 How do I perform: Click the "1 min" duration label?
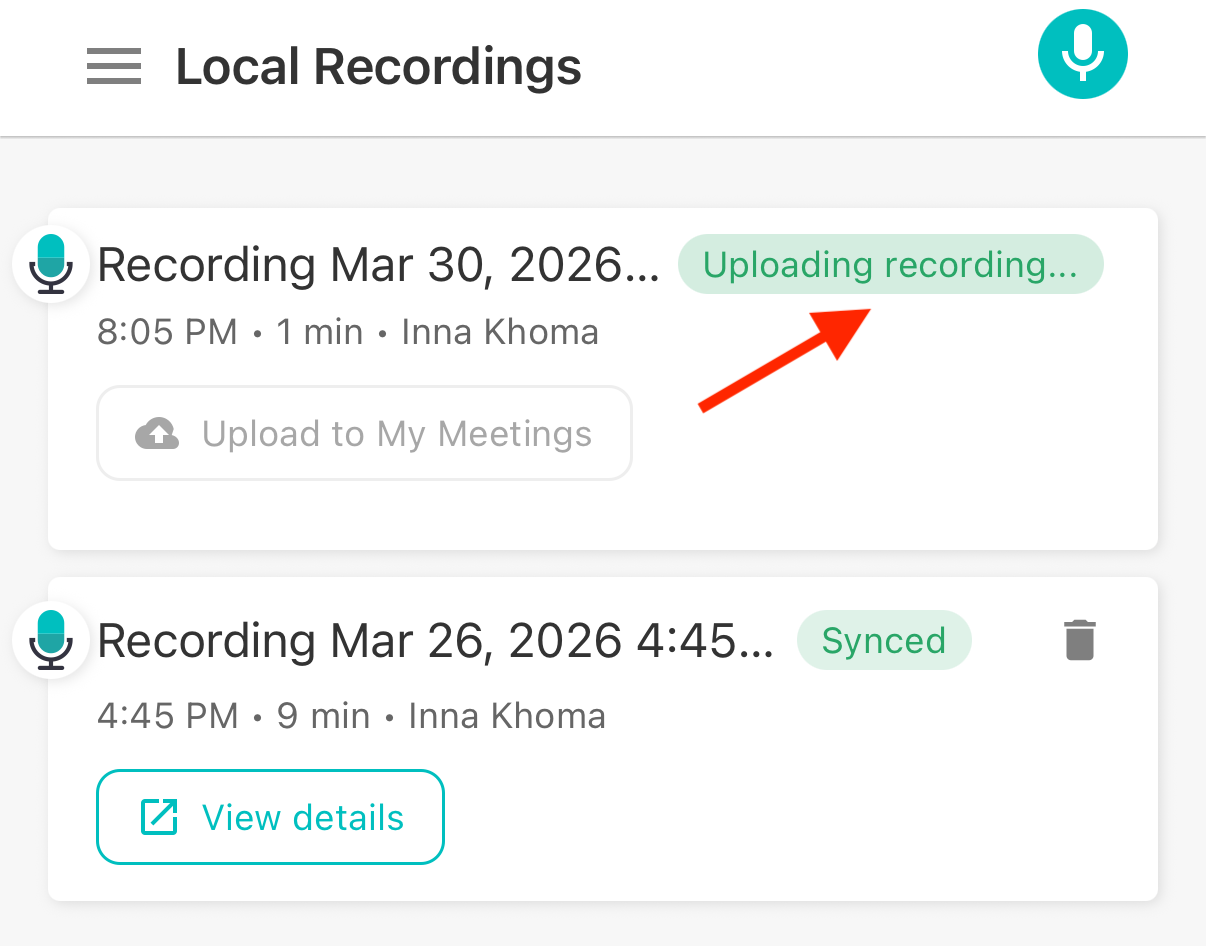tap(319, 332)
